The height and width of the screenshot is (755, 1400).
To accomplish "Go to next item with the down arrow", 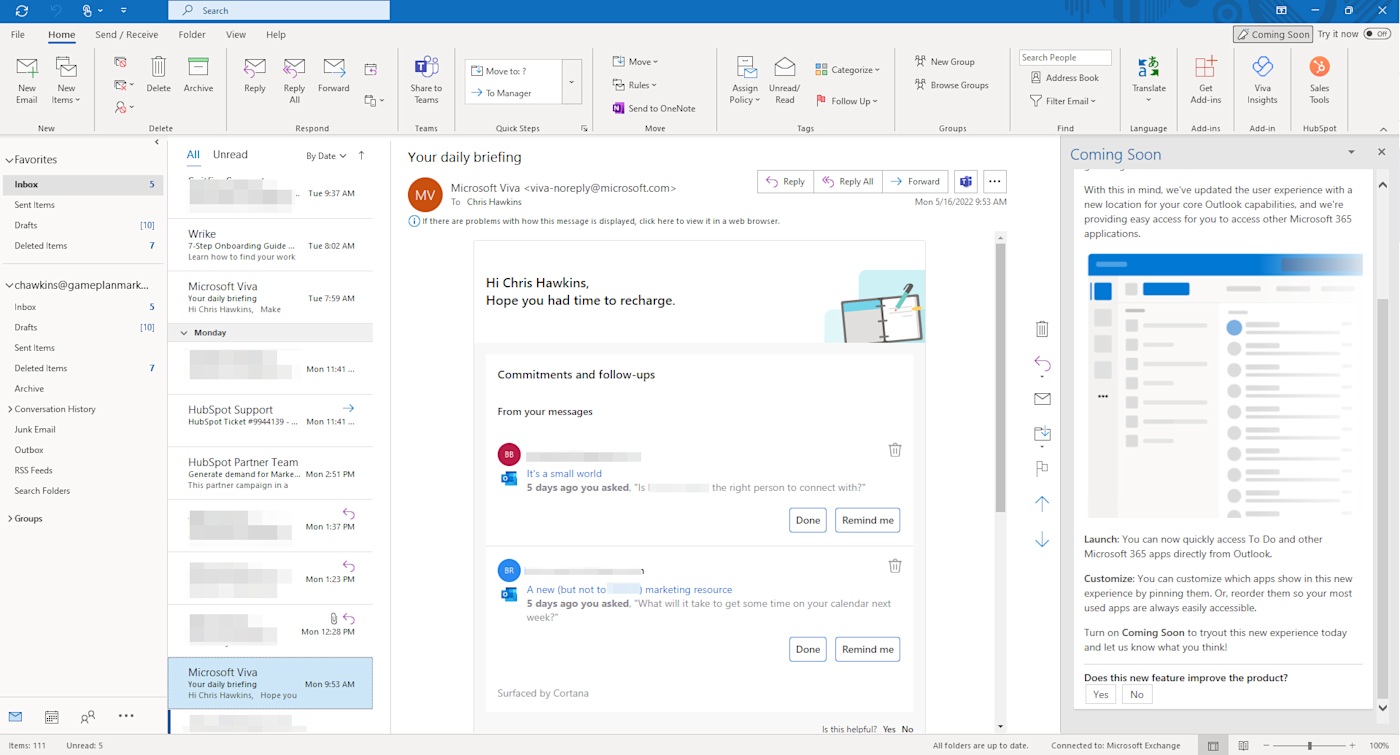I will click(x=1042, y=540).
